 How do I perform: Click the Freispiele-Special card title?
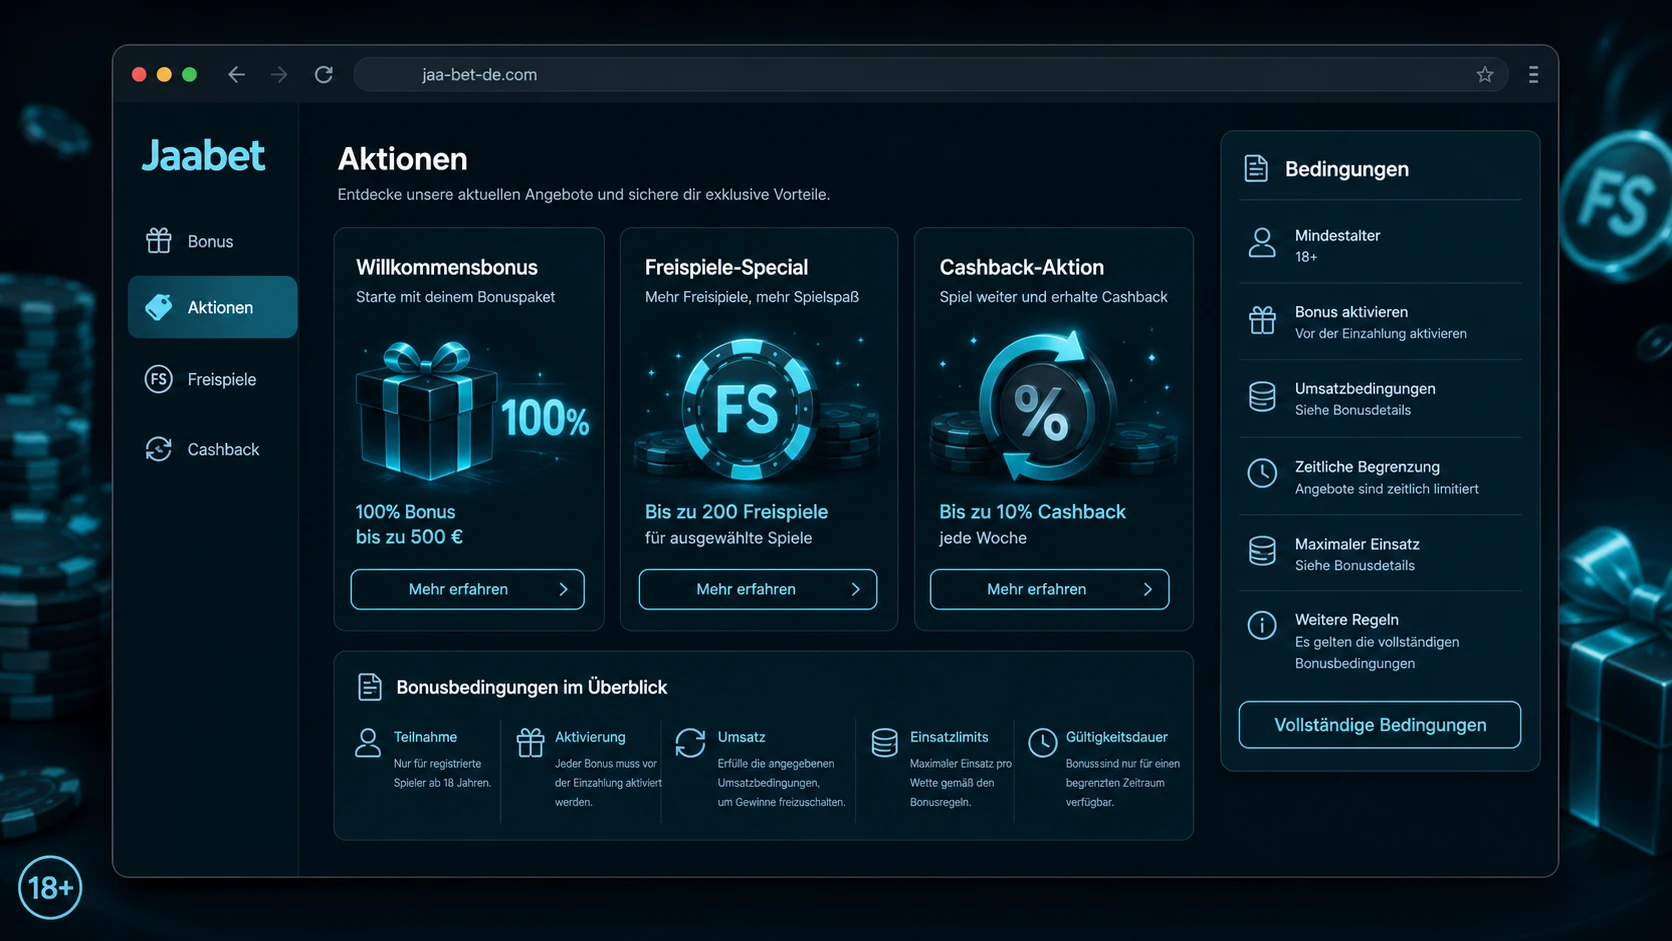[726, 267]
